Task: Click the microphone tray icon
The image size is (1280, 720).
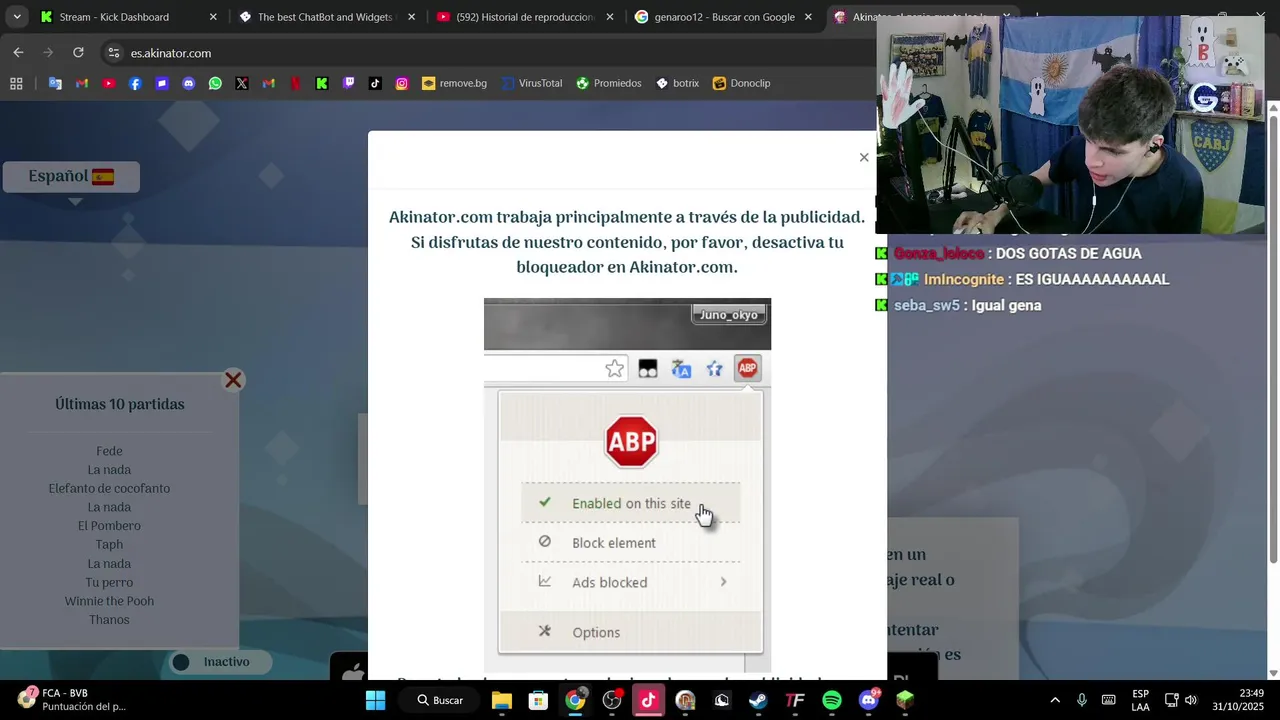Action: (x=1082, y=700)
